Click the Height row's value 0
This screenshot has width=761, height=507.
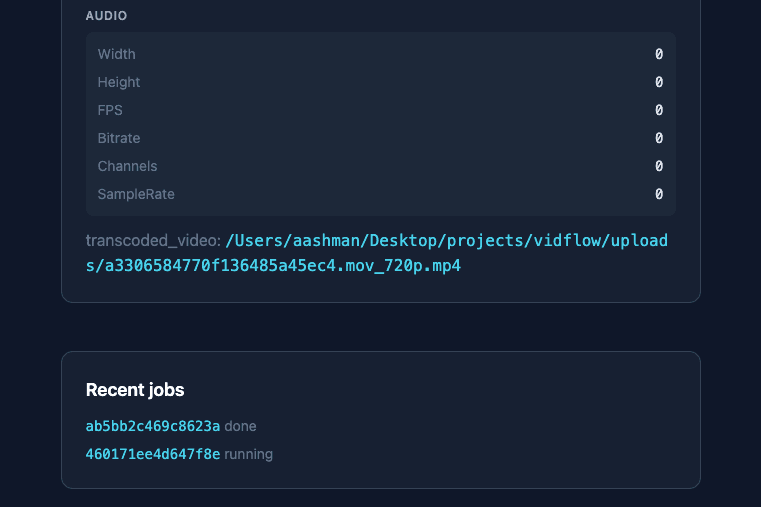[x=659, y=82]
